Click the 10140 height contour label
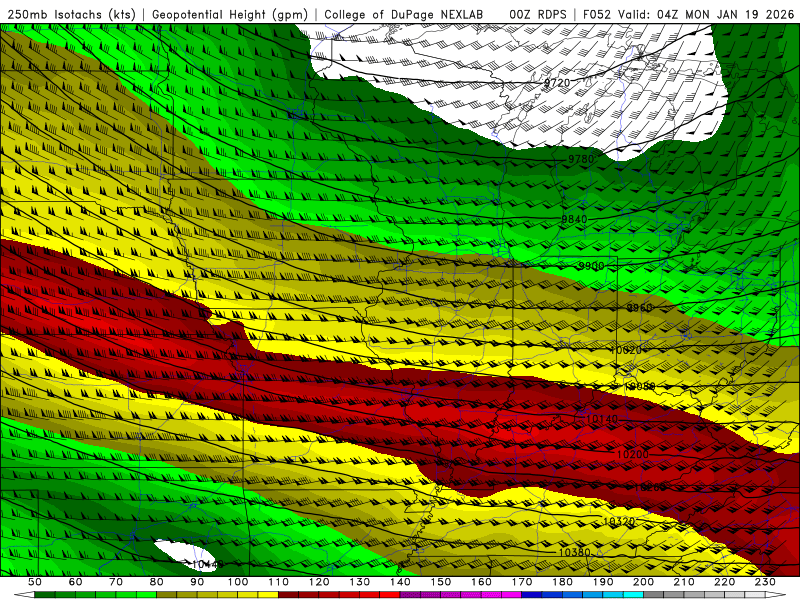This screenshot has height=600, width=800. point(602,419)
